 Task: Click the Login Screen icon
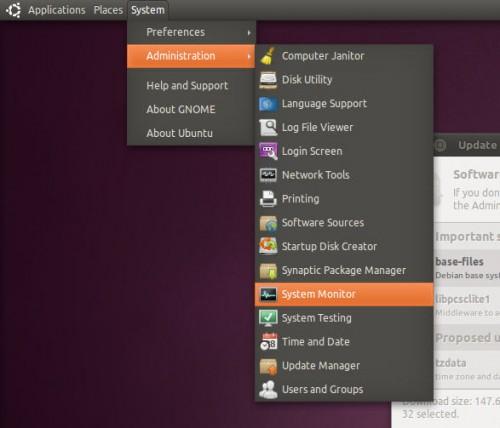click(x=268, y=151)
